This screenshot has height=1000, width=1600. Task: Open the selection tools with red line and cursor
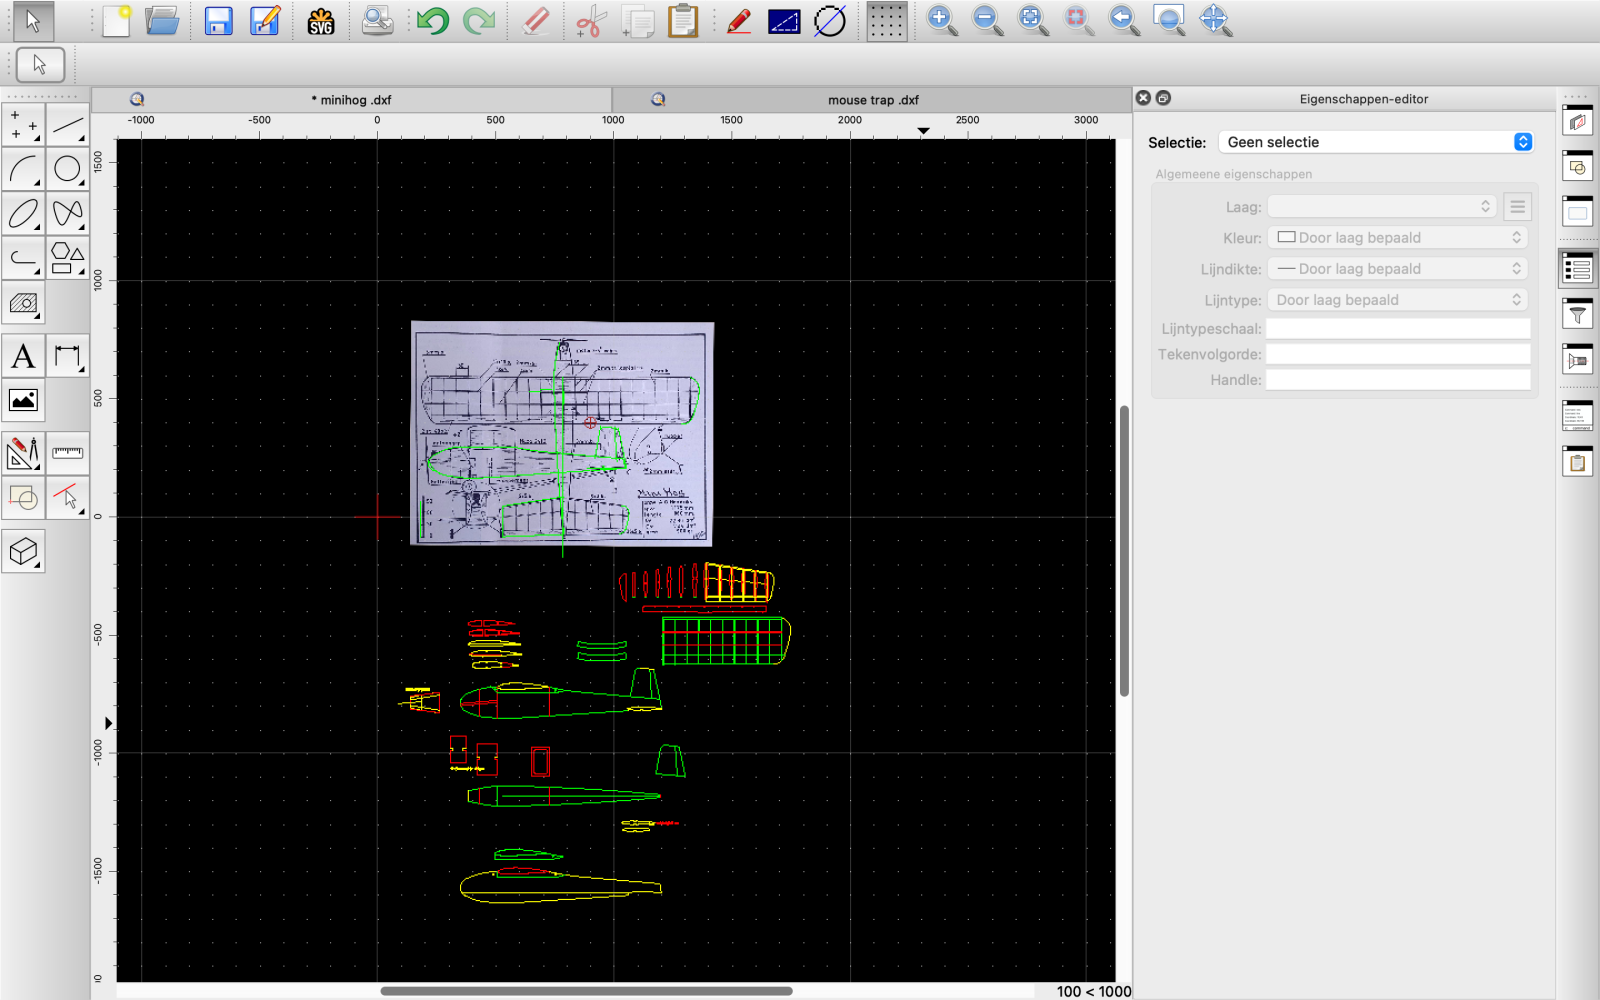[67, 497]
